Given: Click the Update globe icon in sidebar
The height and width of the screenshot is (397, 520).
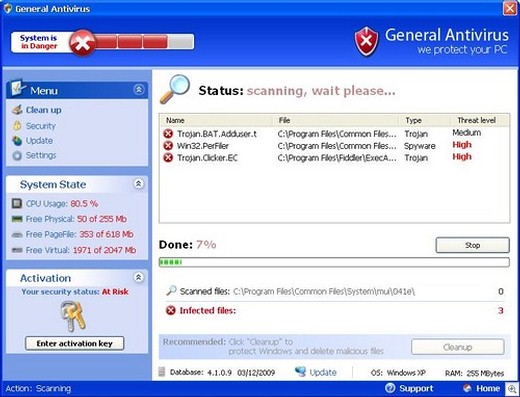Looking at the screenshot, I should click(x=17, y=141).
